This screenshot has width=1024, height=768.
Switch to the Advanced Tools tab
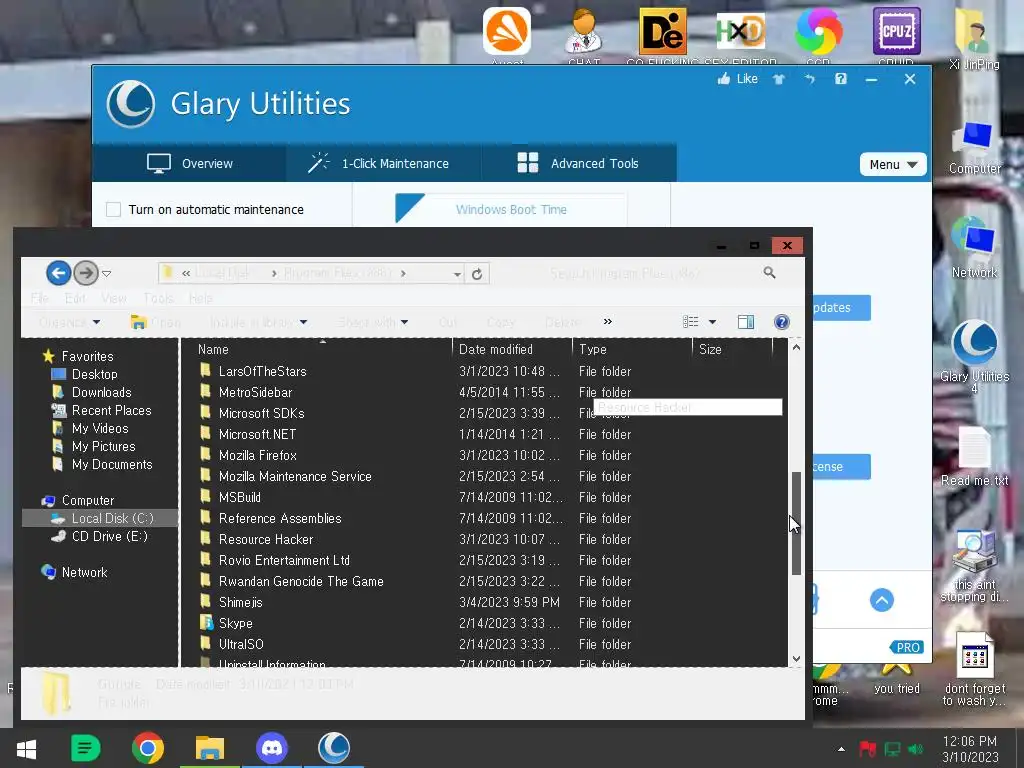pos(579,163)
